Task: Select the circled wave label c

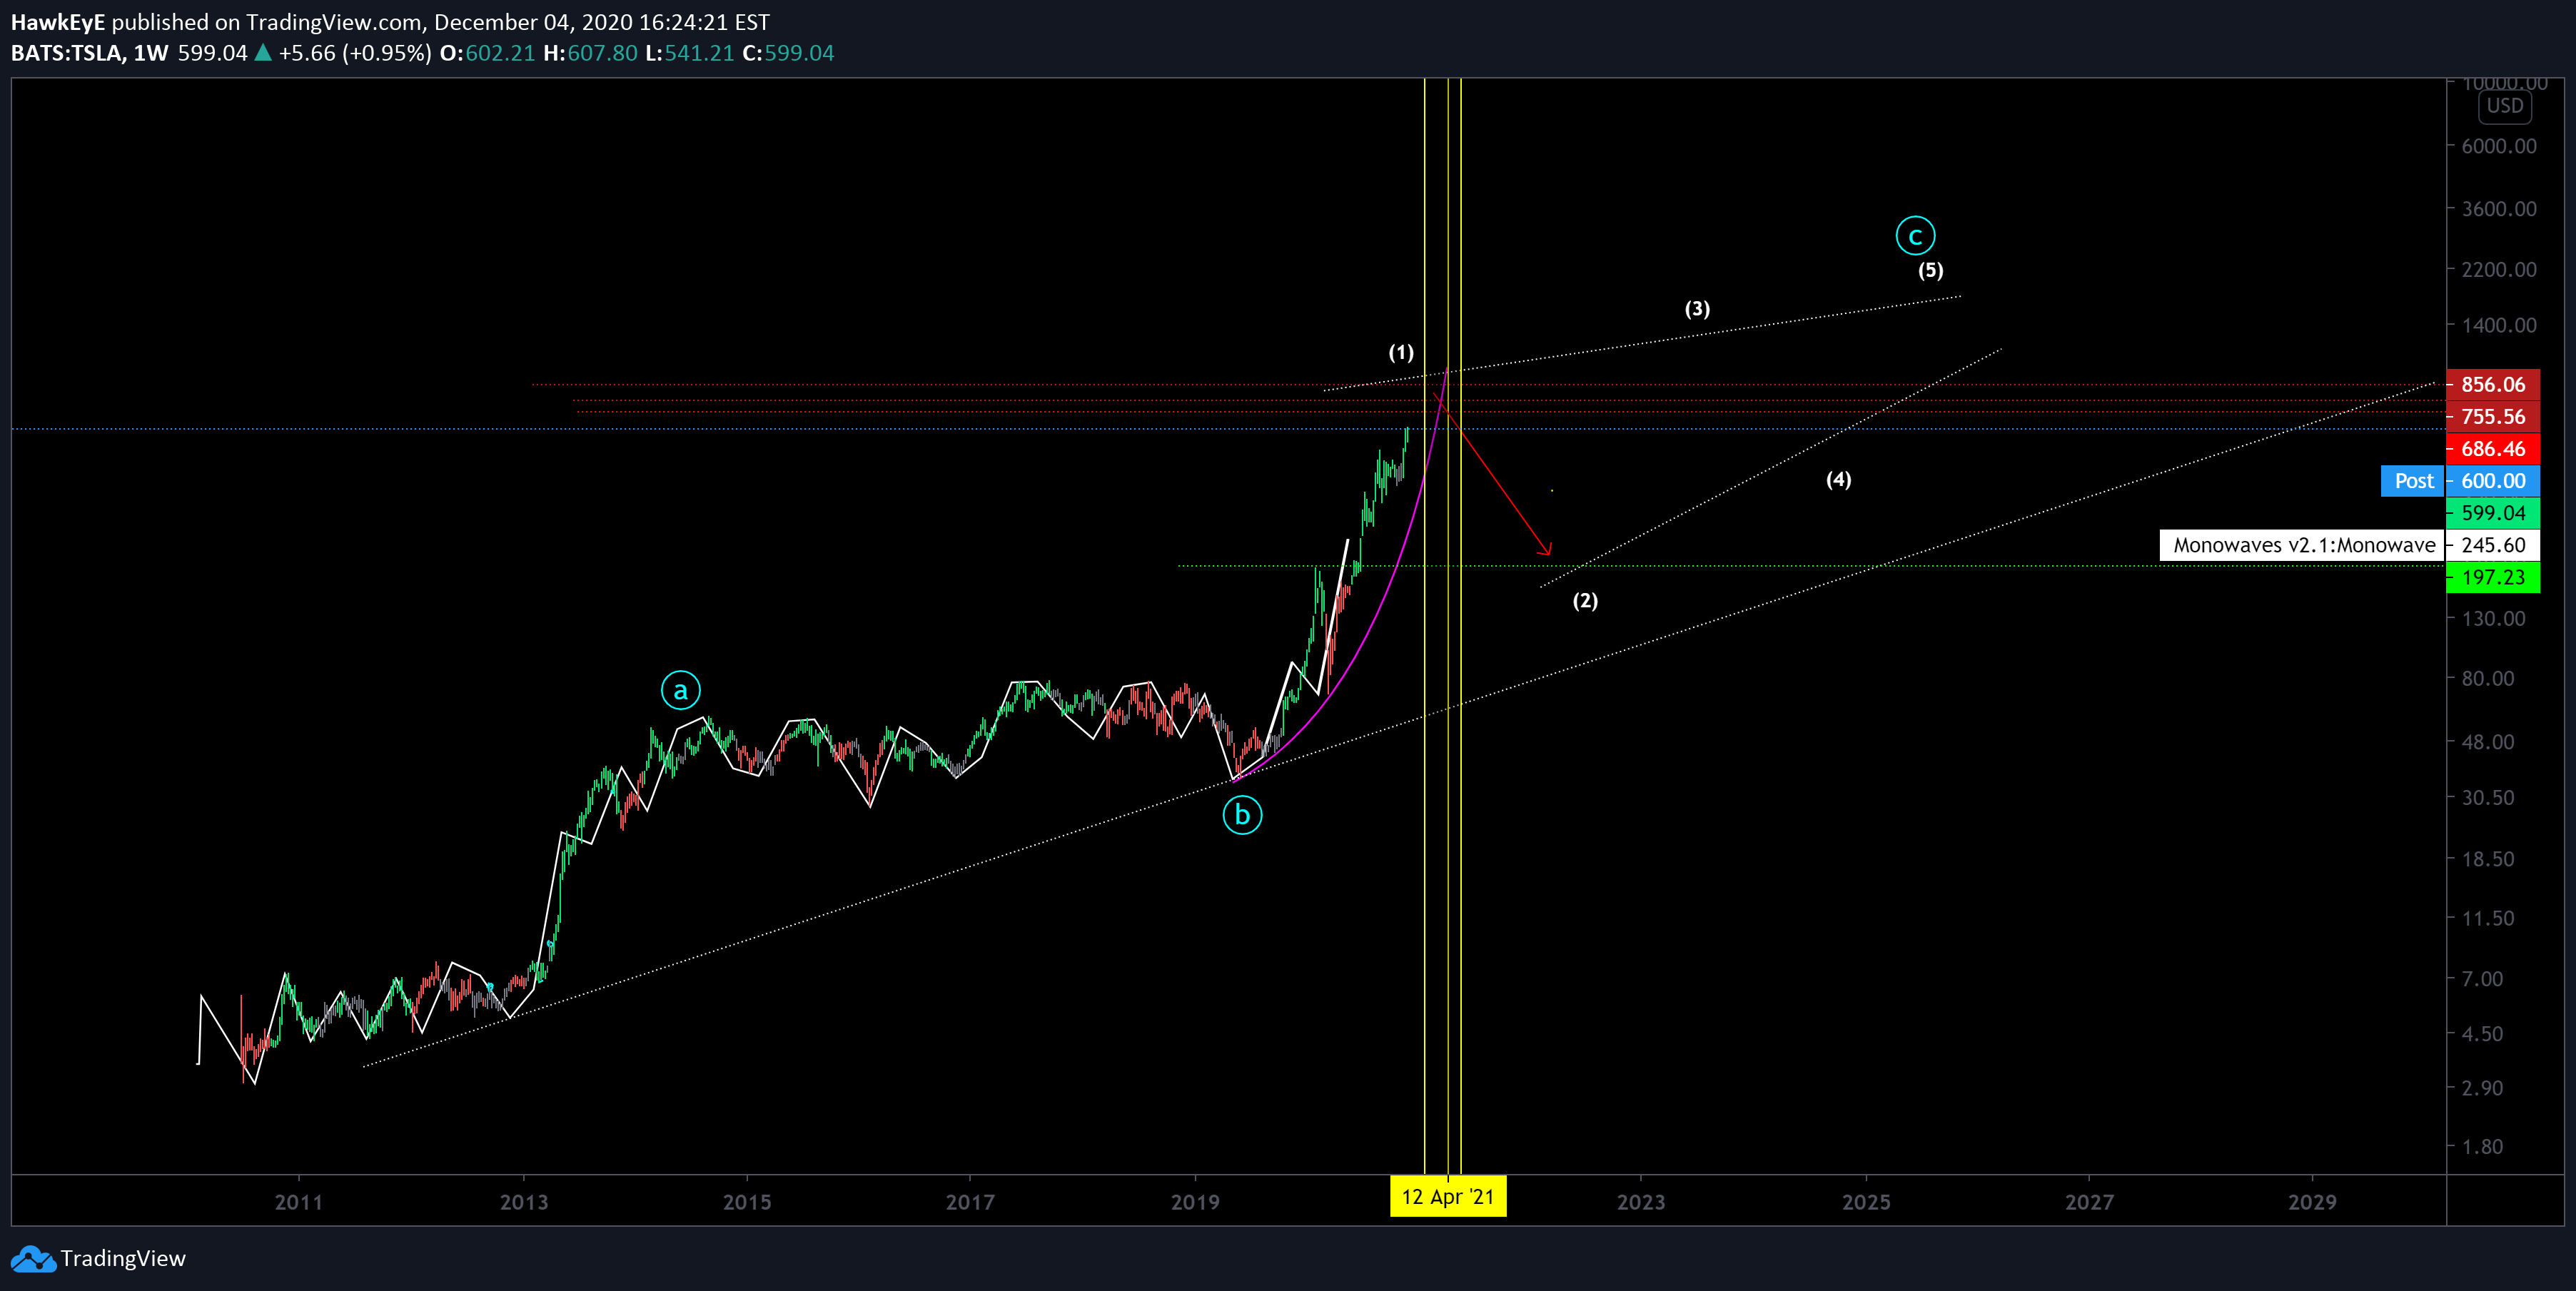Action: (1915, 236)
